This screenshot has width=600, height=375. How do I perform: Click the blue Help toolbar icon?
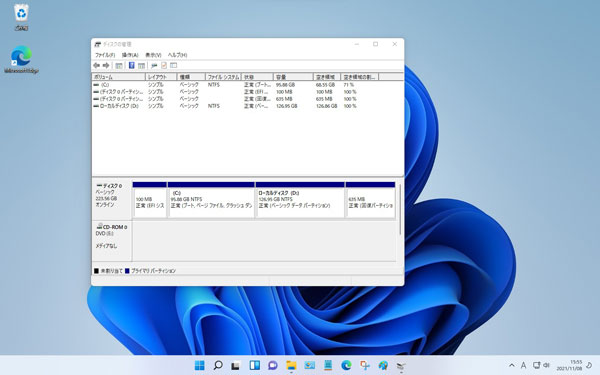coord(132,65)
